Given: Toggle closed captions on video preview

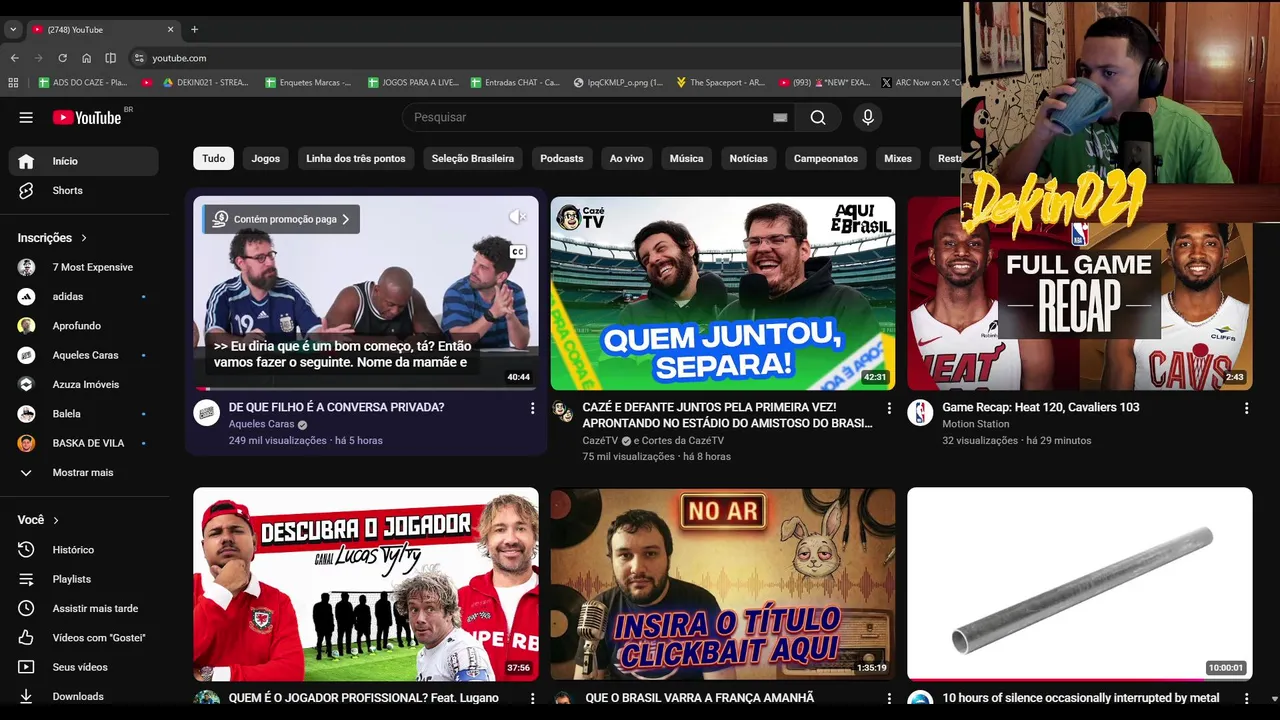Looking at the screenshot, I should [518, 252].
